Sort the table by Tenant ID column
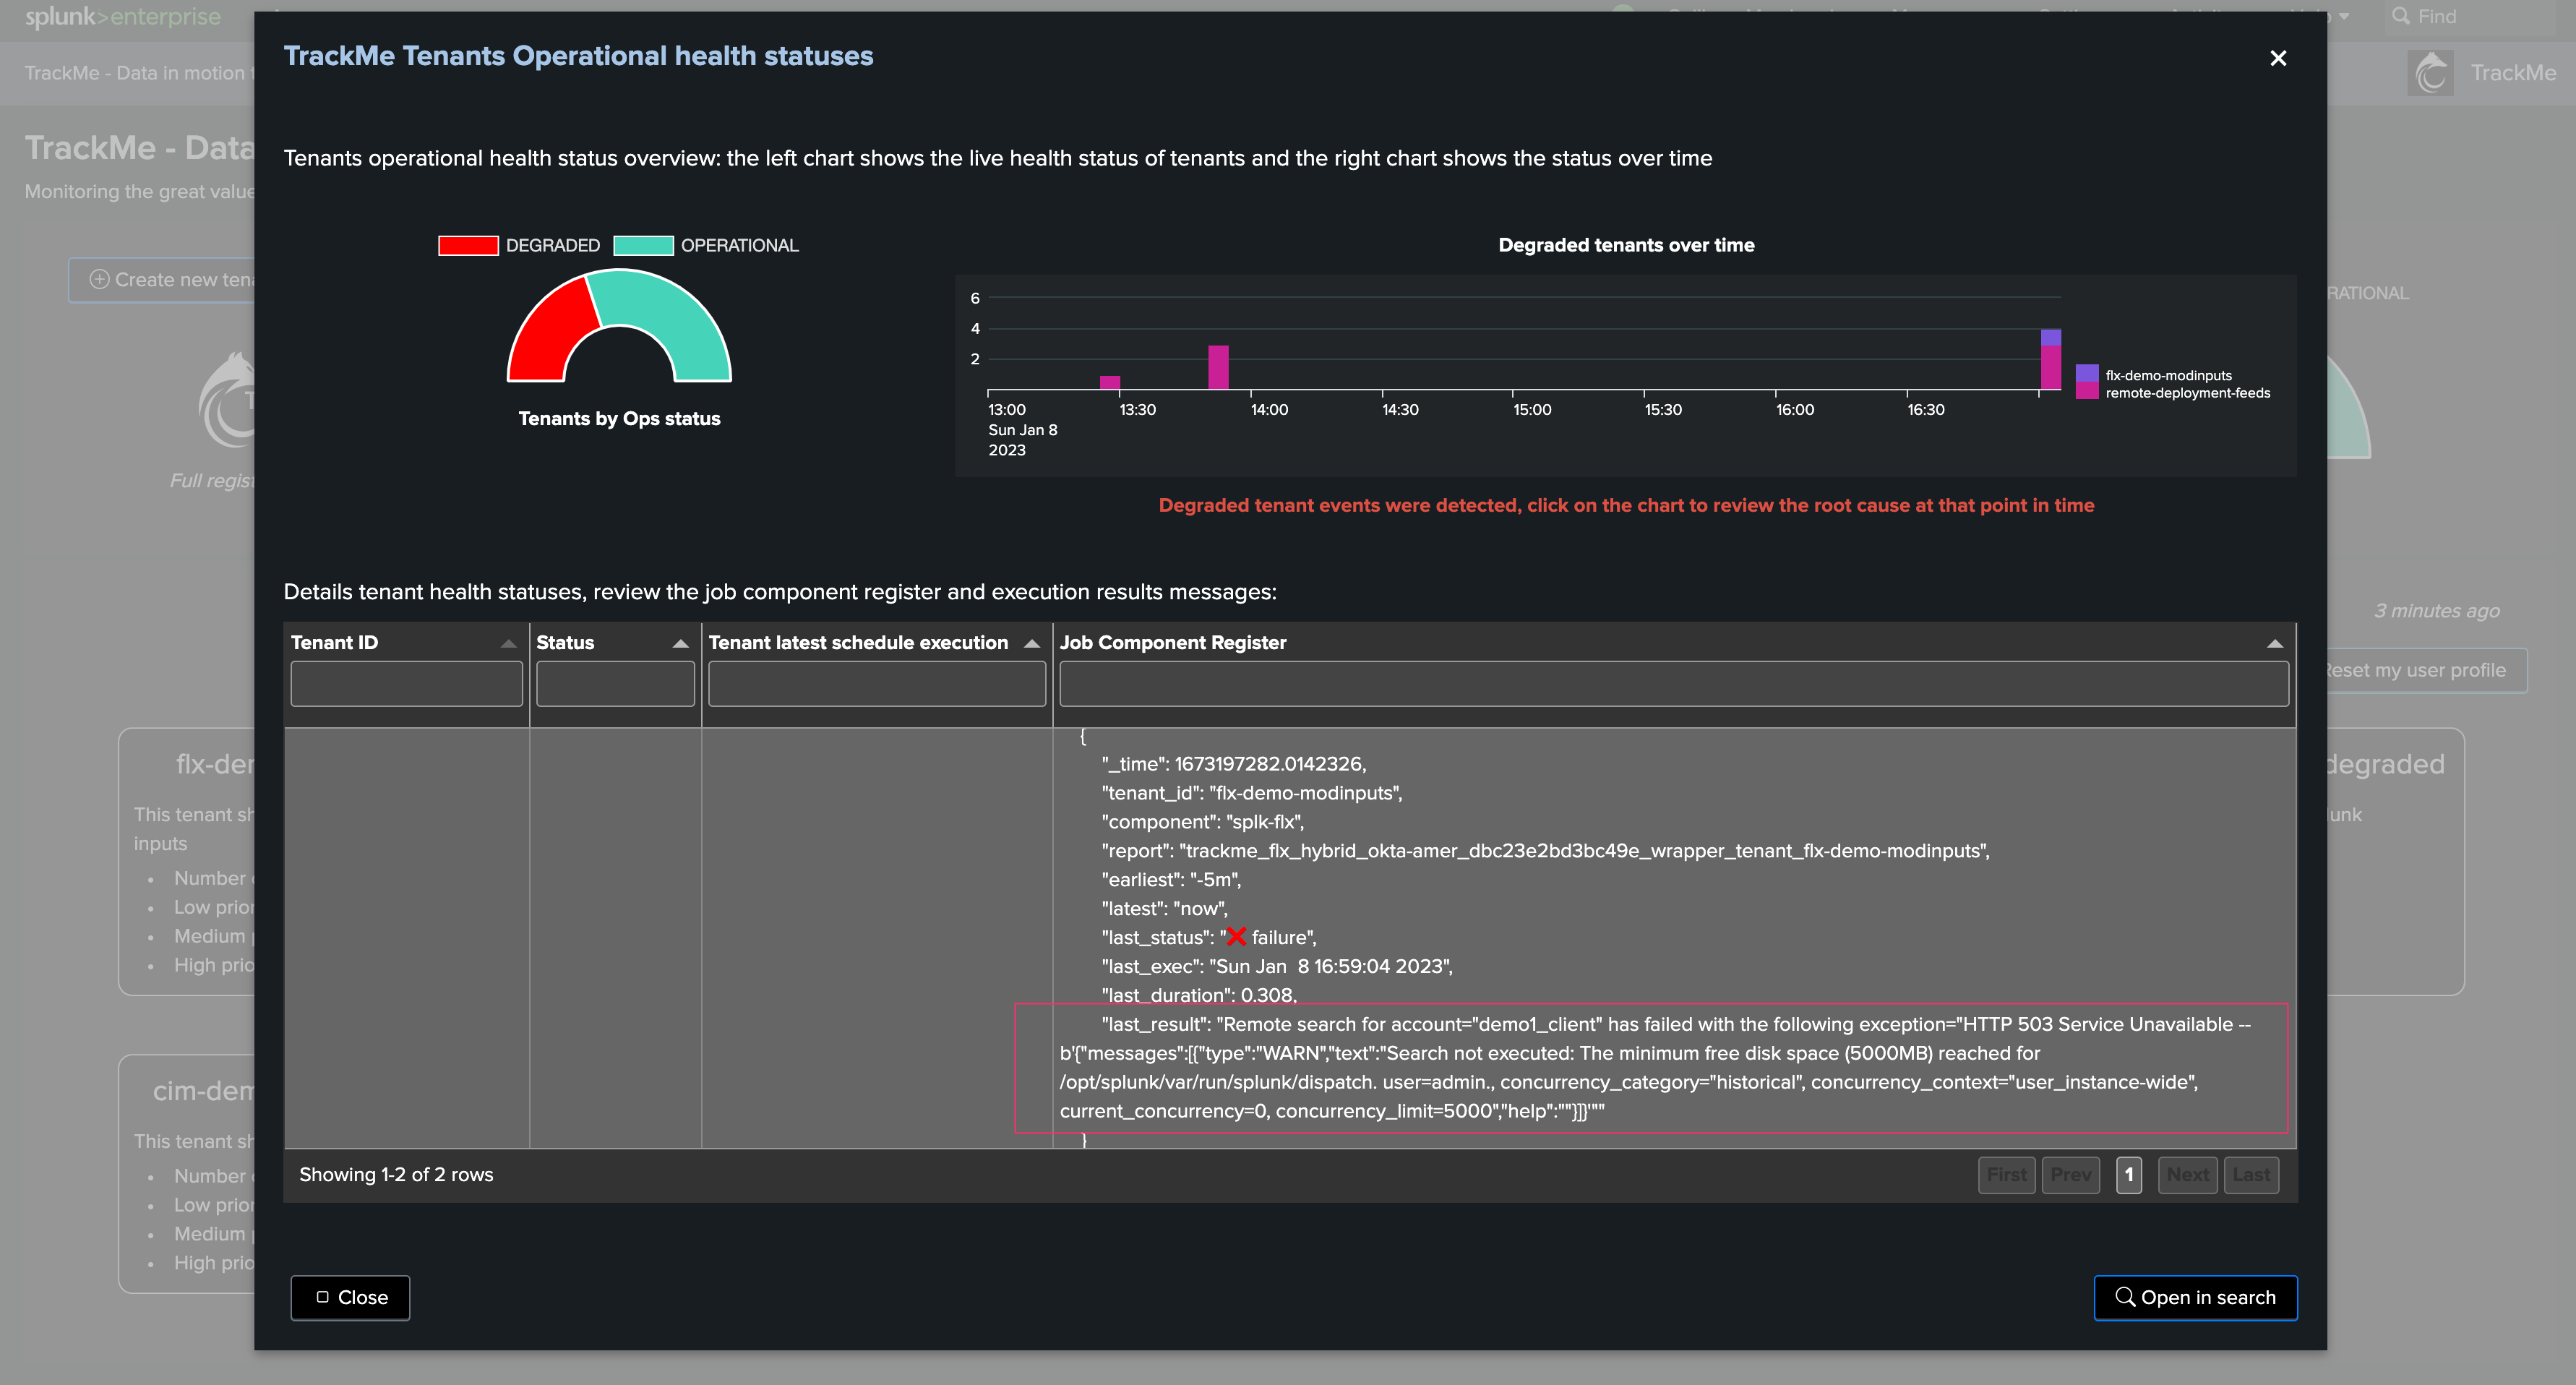This screenshot has height=1385, width=2576. pyautogui.click(x=508, y=643)
